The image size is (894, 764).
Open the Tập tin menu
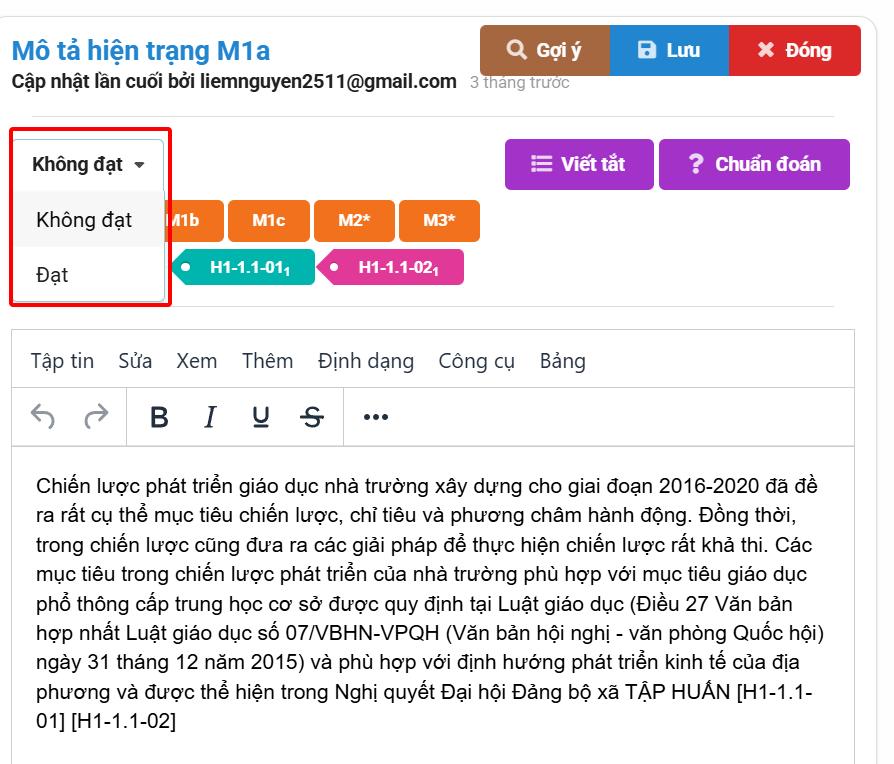62,361
